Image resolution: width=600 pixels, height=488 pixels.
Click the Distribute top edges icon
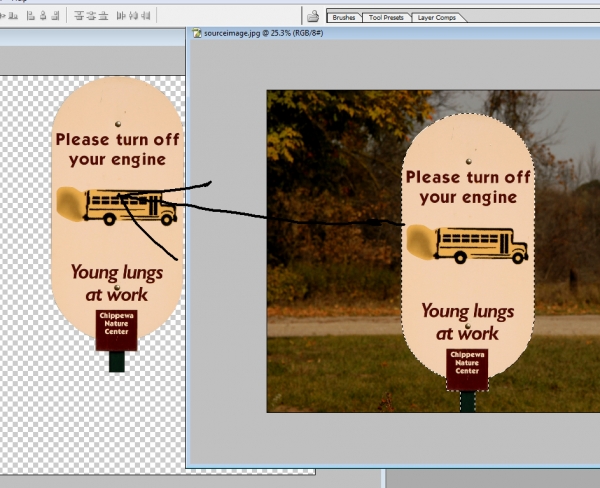[79, 16]
